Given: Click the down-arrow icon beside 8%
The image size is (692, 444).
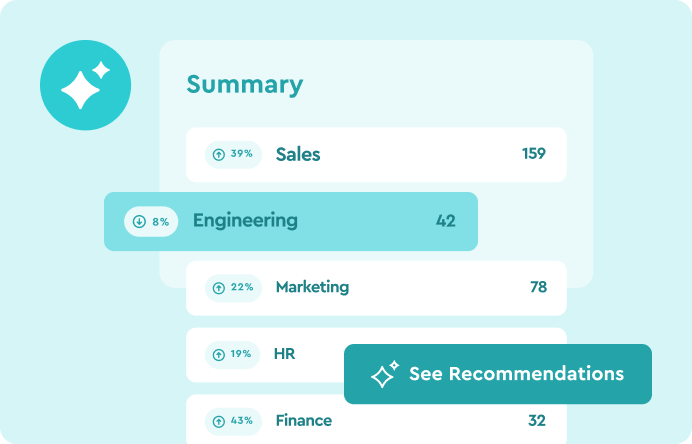Looking at the screenshot, I should tap(139, 221).
